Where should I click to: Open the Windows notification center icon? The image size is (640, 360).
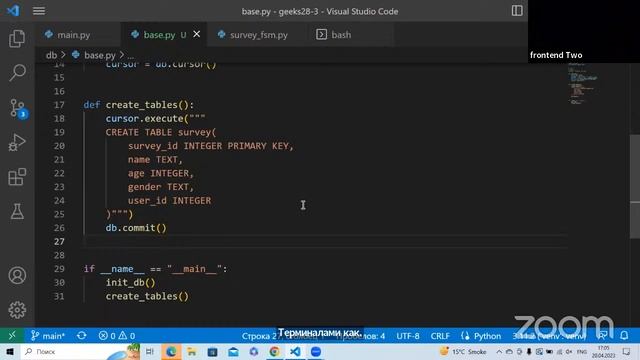(627, 351)
